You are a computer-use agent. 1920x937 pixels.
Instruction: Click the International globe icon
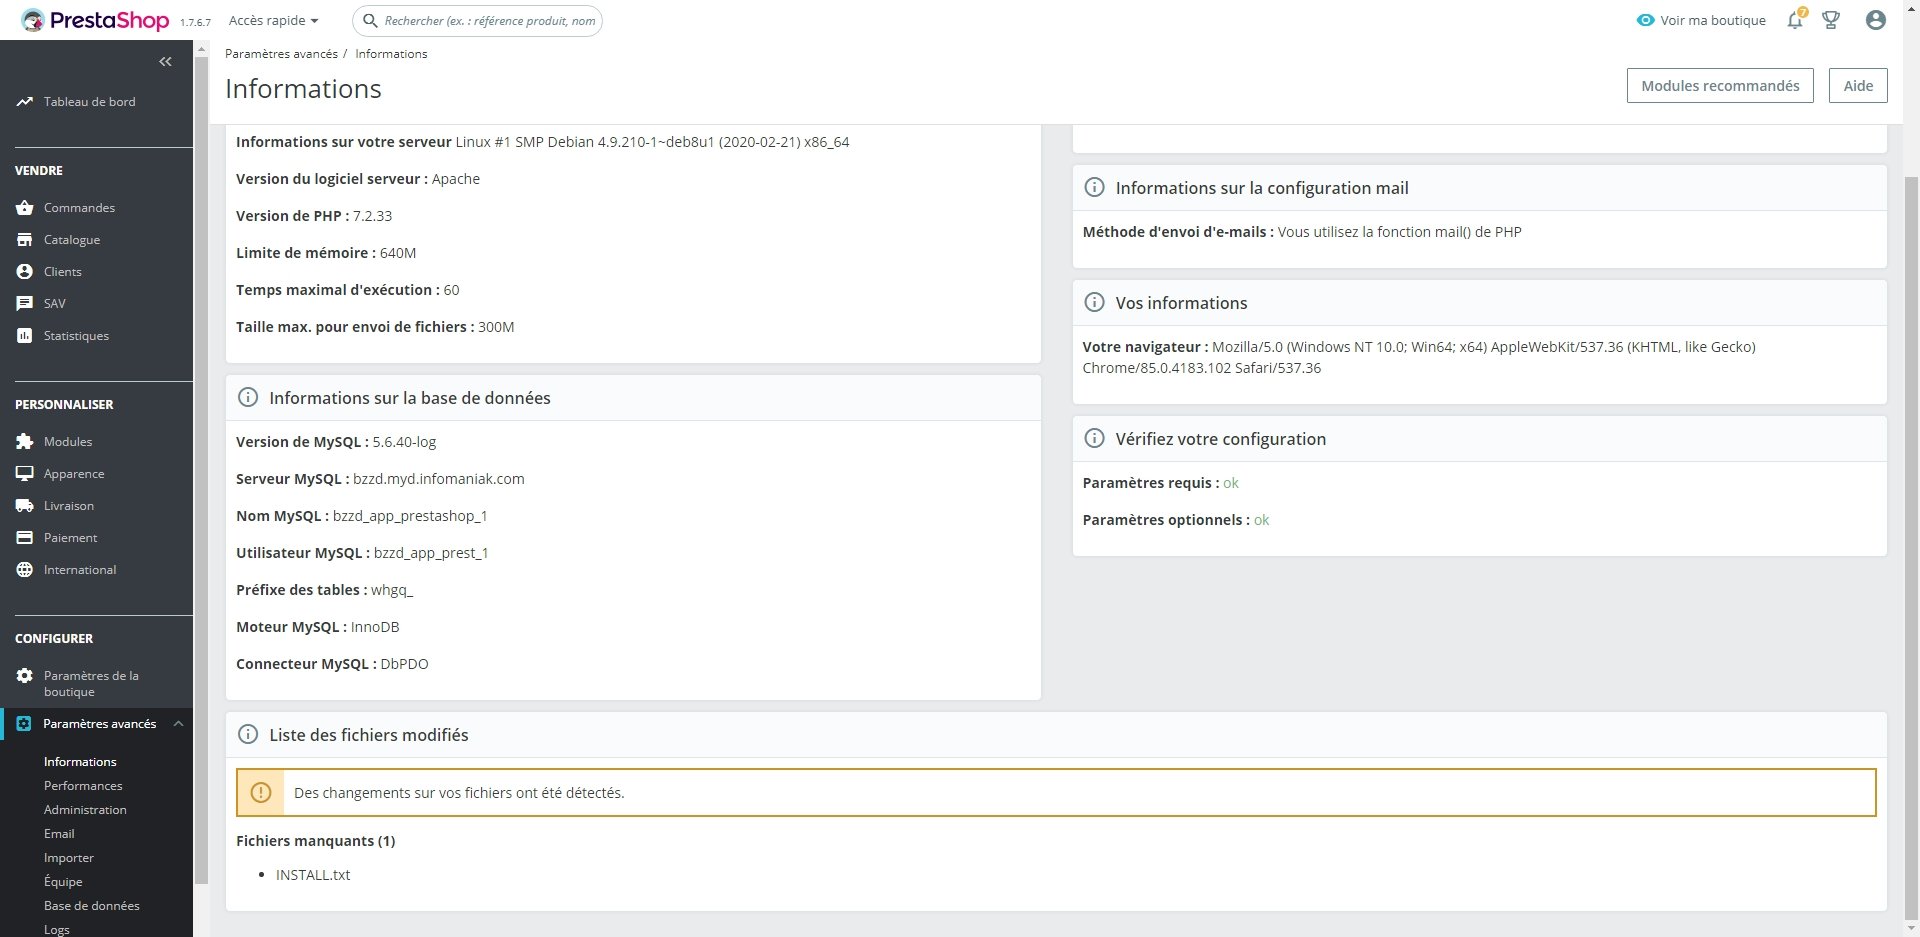[25, 570]
